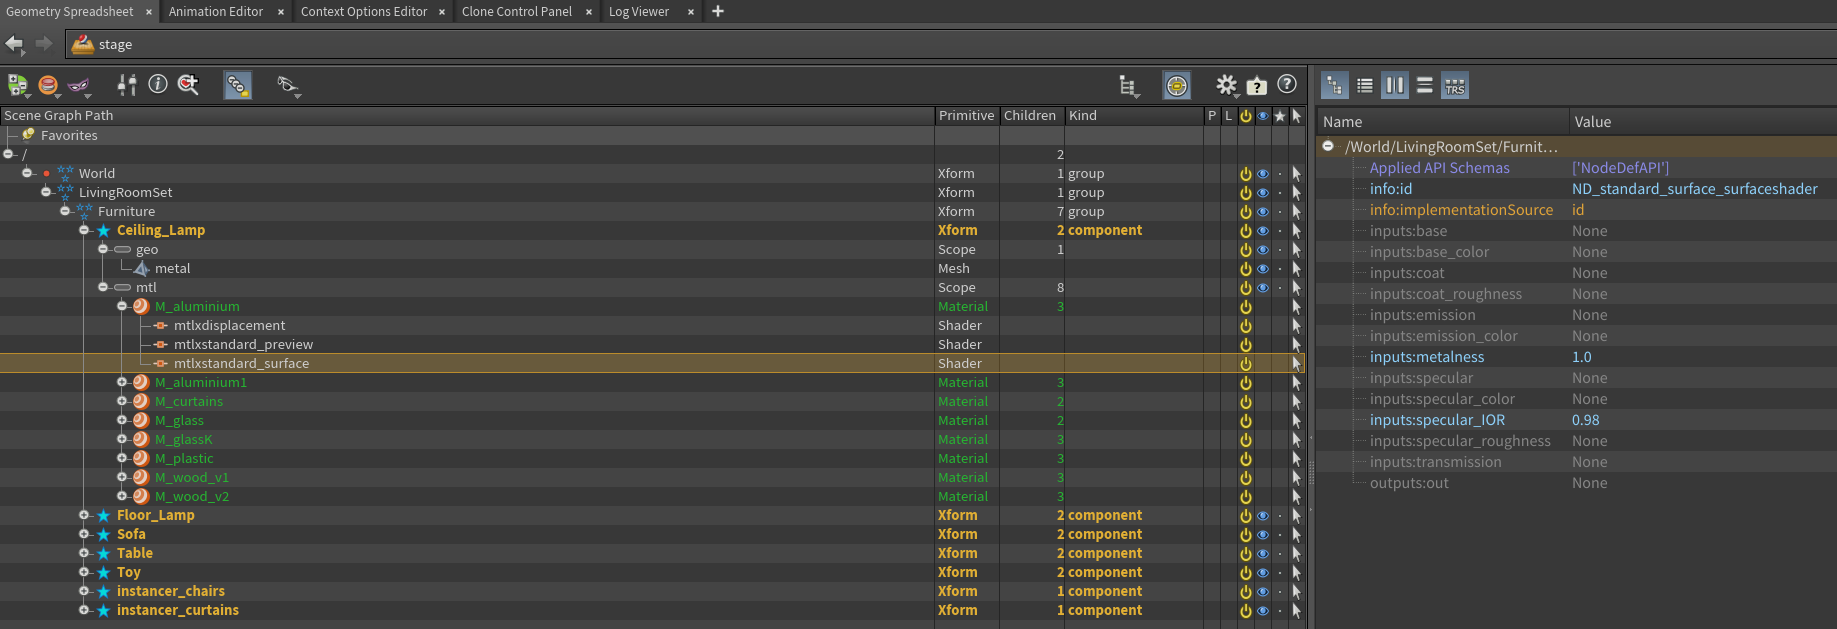
Task: Toggle the TRS transform display icon
Action: (x=1455, y=86)
